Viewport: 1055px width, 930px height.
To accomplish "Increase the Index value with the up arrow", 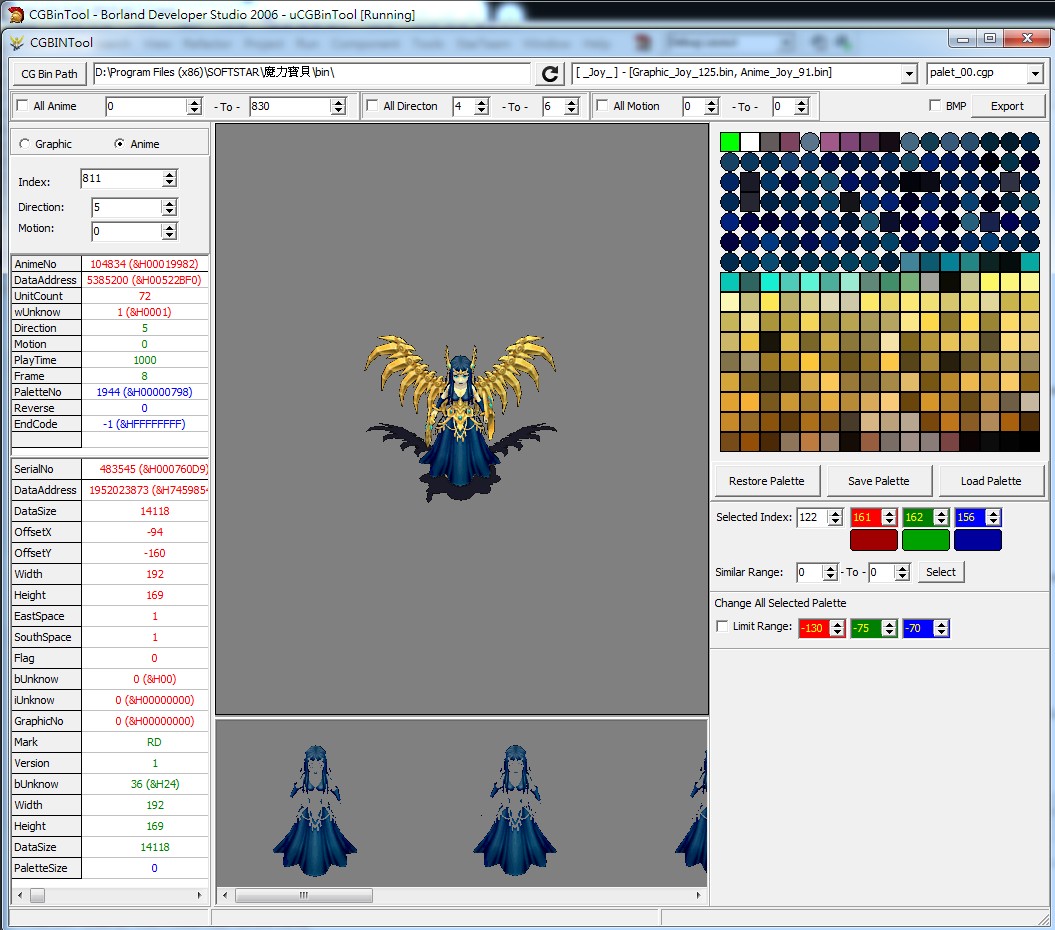I will point(169,174).
